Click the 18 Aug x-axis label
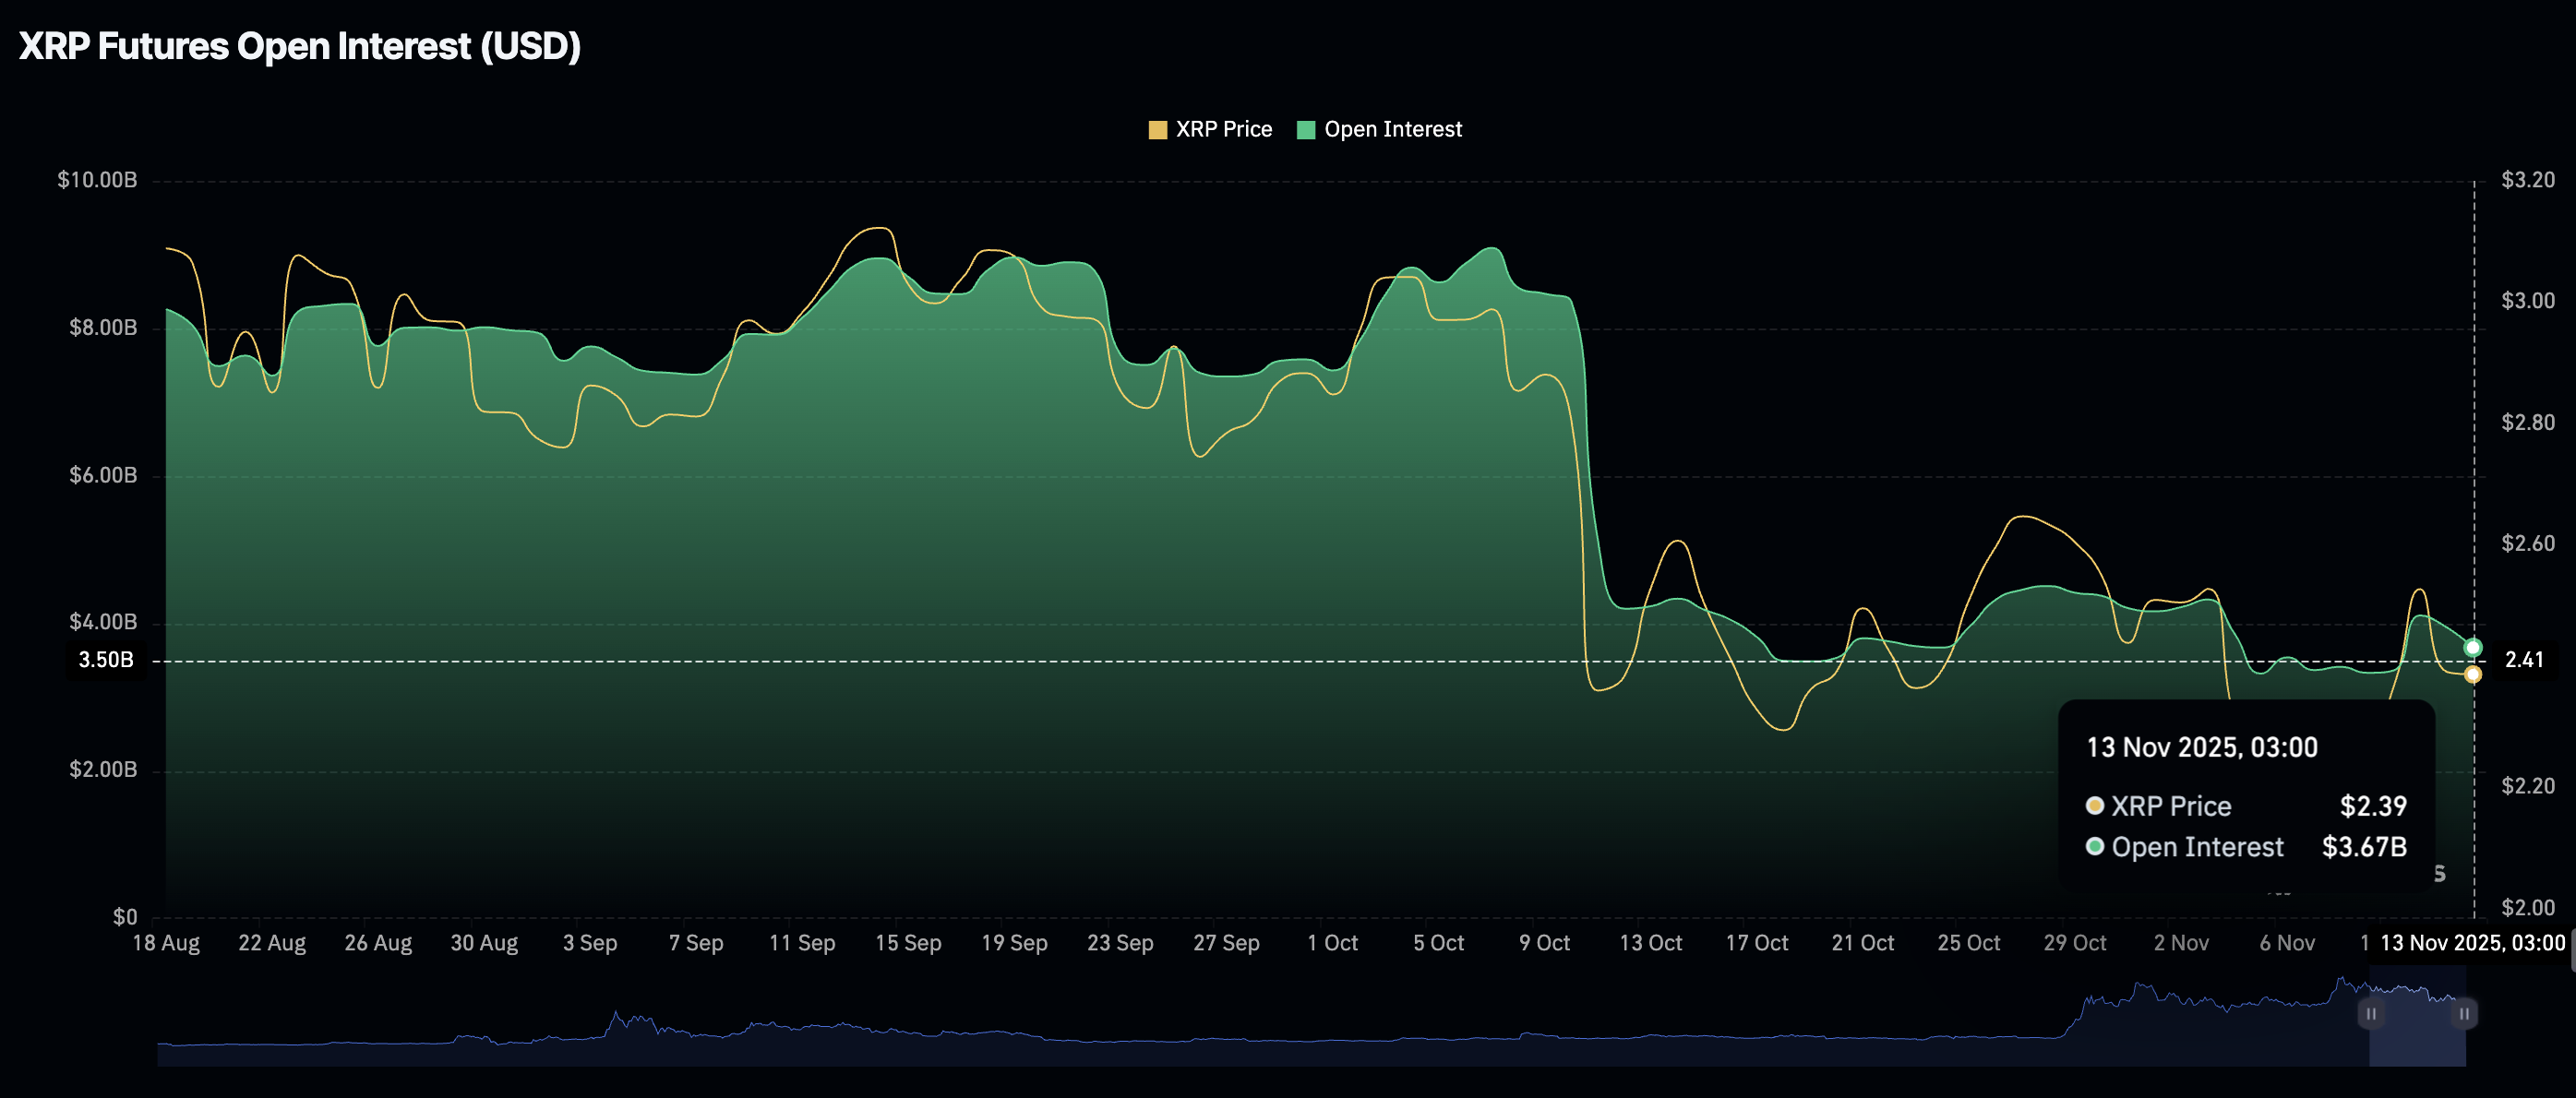This screenshot has height=1098, width=2576. click(x=166, y=943)
